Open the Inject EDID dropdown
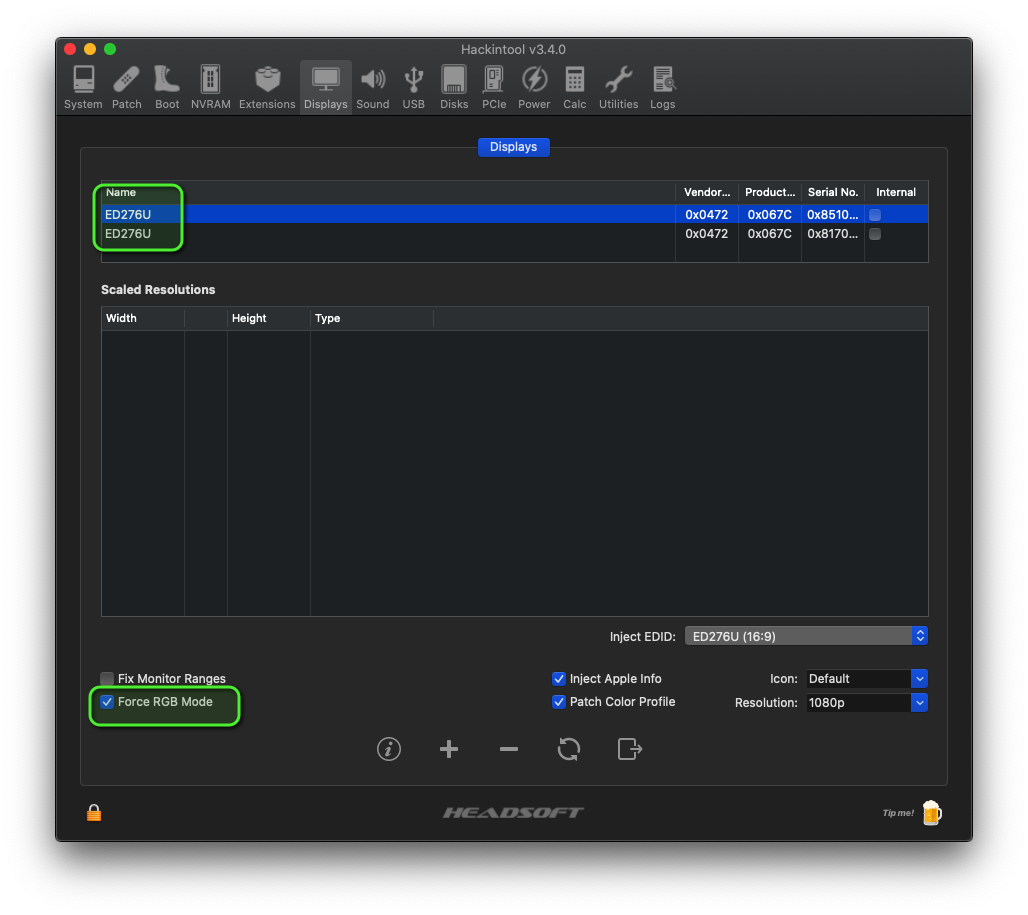 click(806, 636)
